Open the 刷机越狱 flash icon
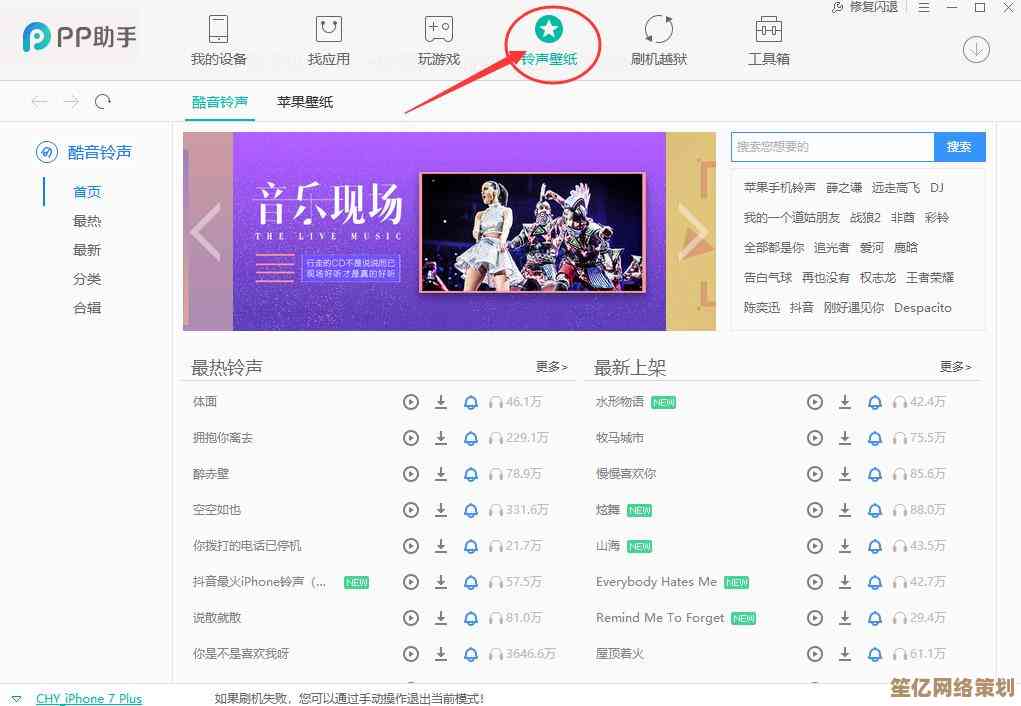 coord(658,30)
